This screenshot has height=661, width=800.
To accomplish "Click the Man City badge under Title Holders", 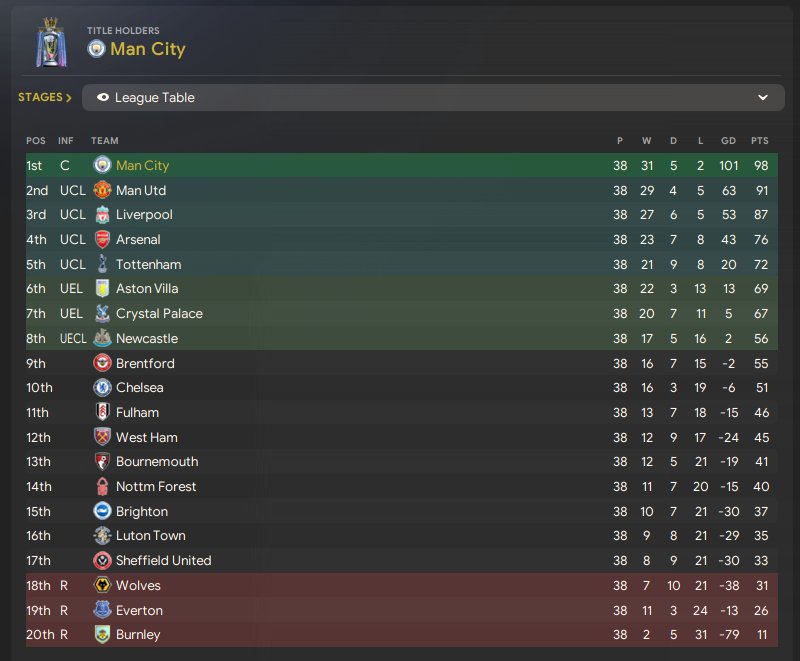I will click(x=96, y=49).
